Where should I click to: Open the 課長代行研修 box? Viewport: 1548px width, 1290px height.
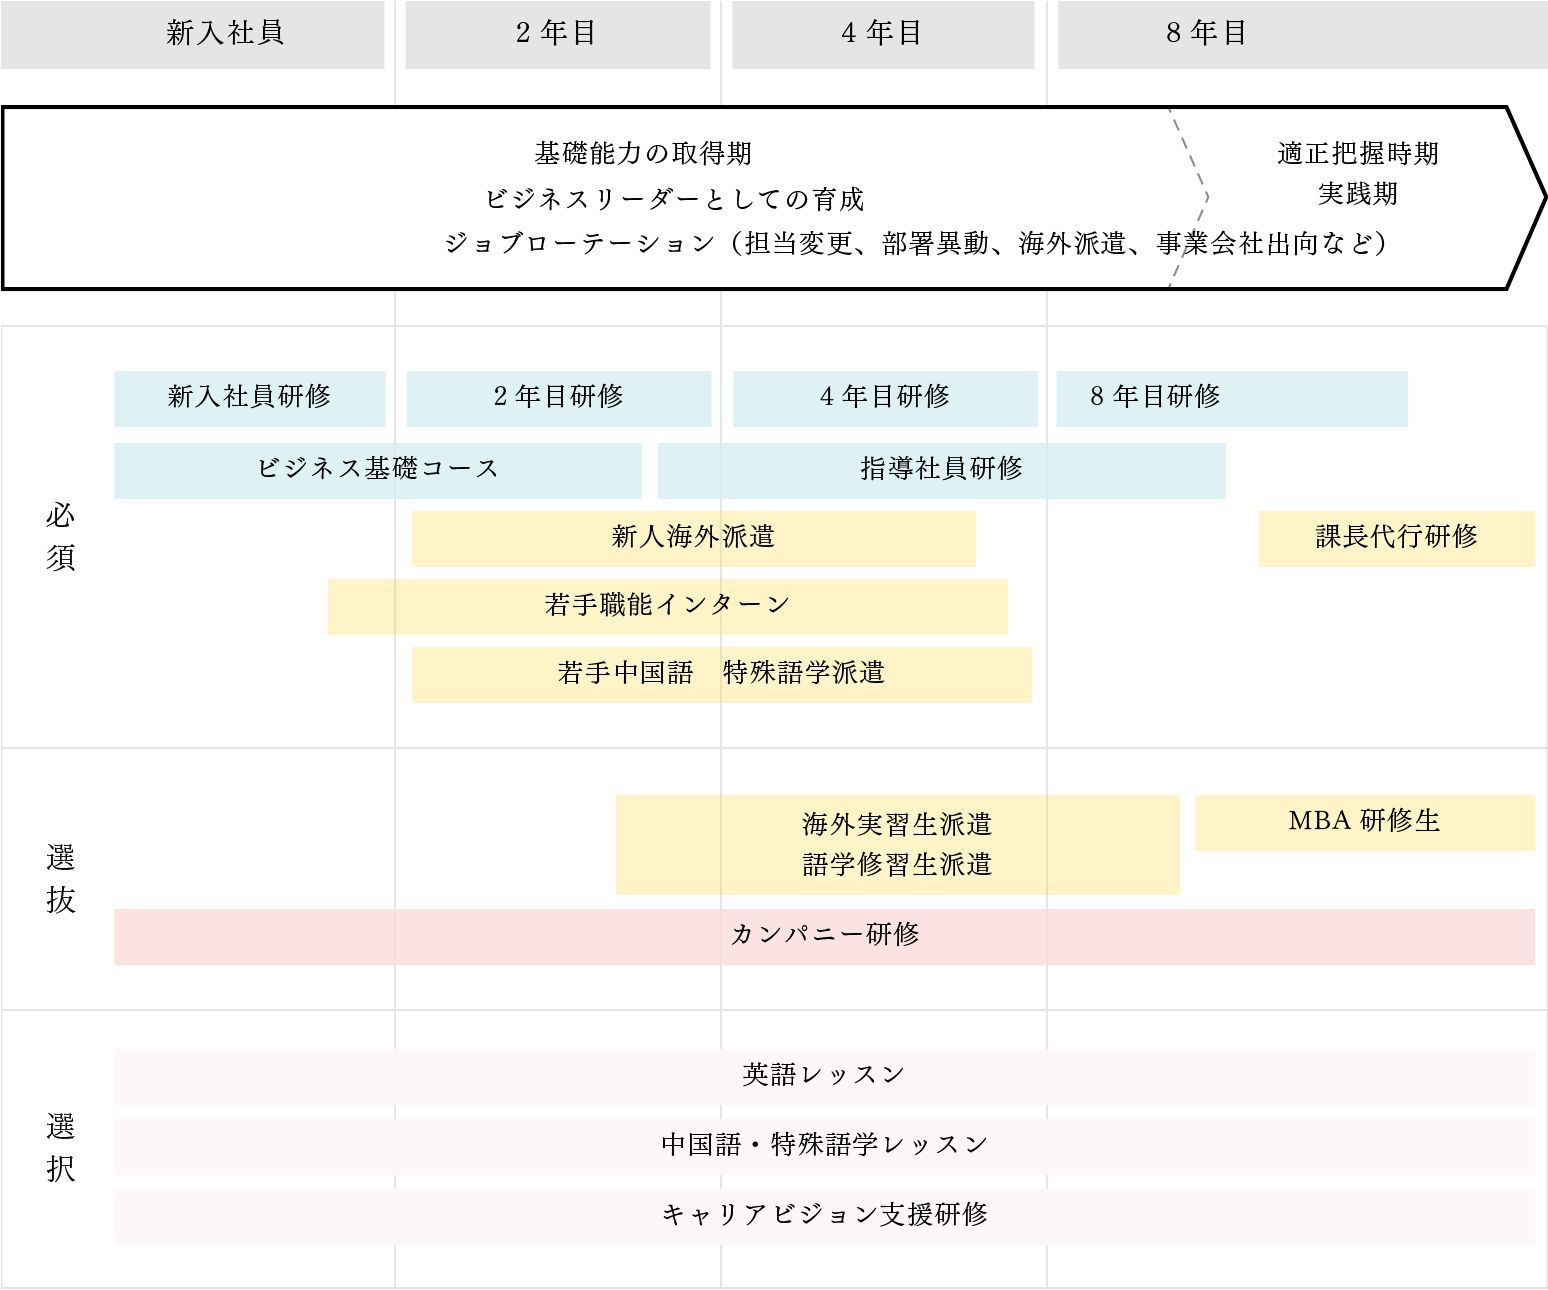(x=1396, y=536)
